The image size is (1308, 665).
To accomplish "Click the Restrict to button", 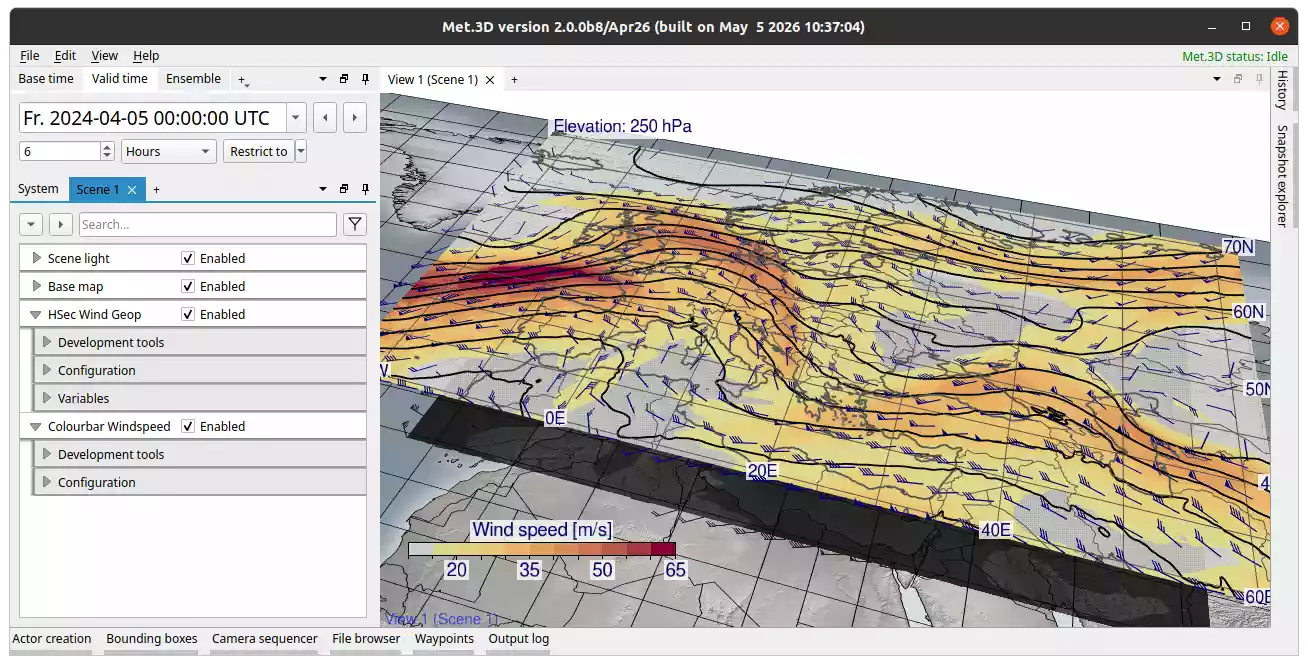I will point(259,152).
